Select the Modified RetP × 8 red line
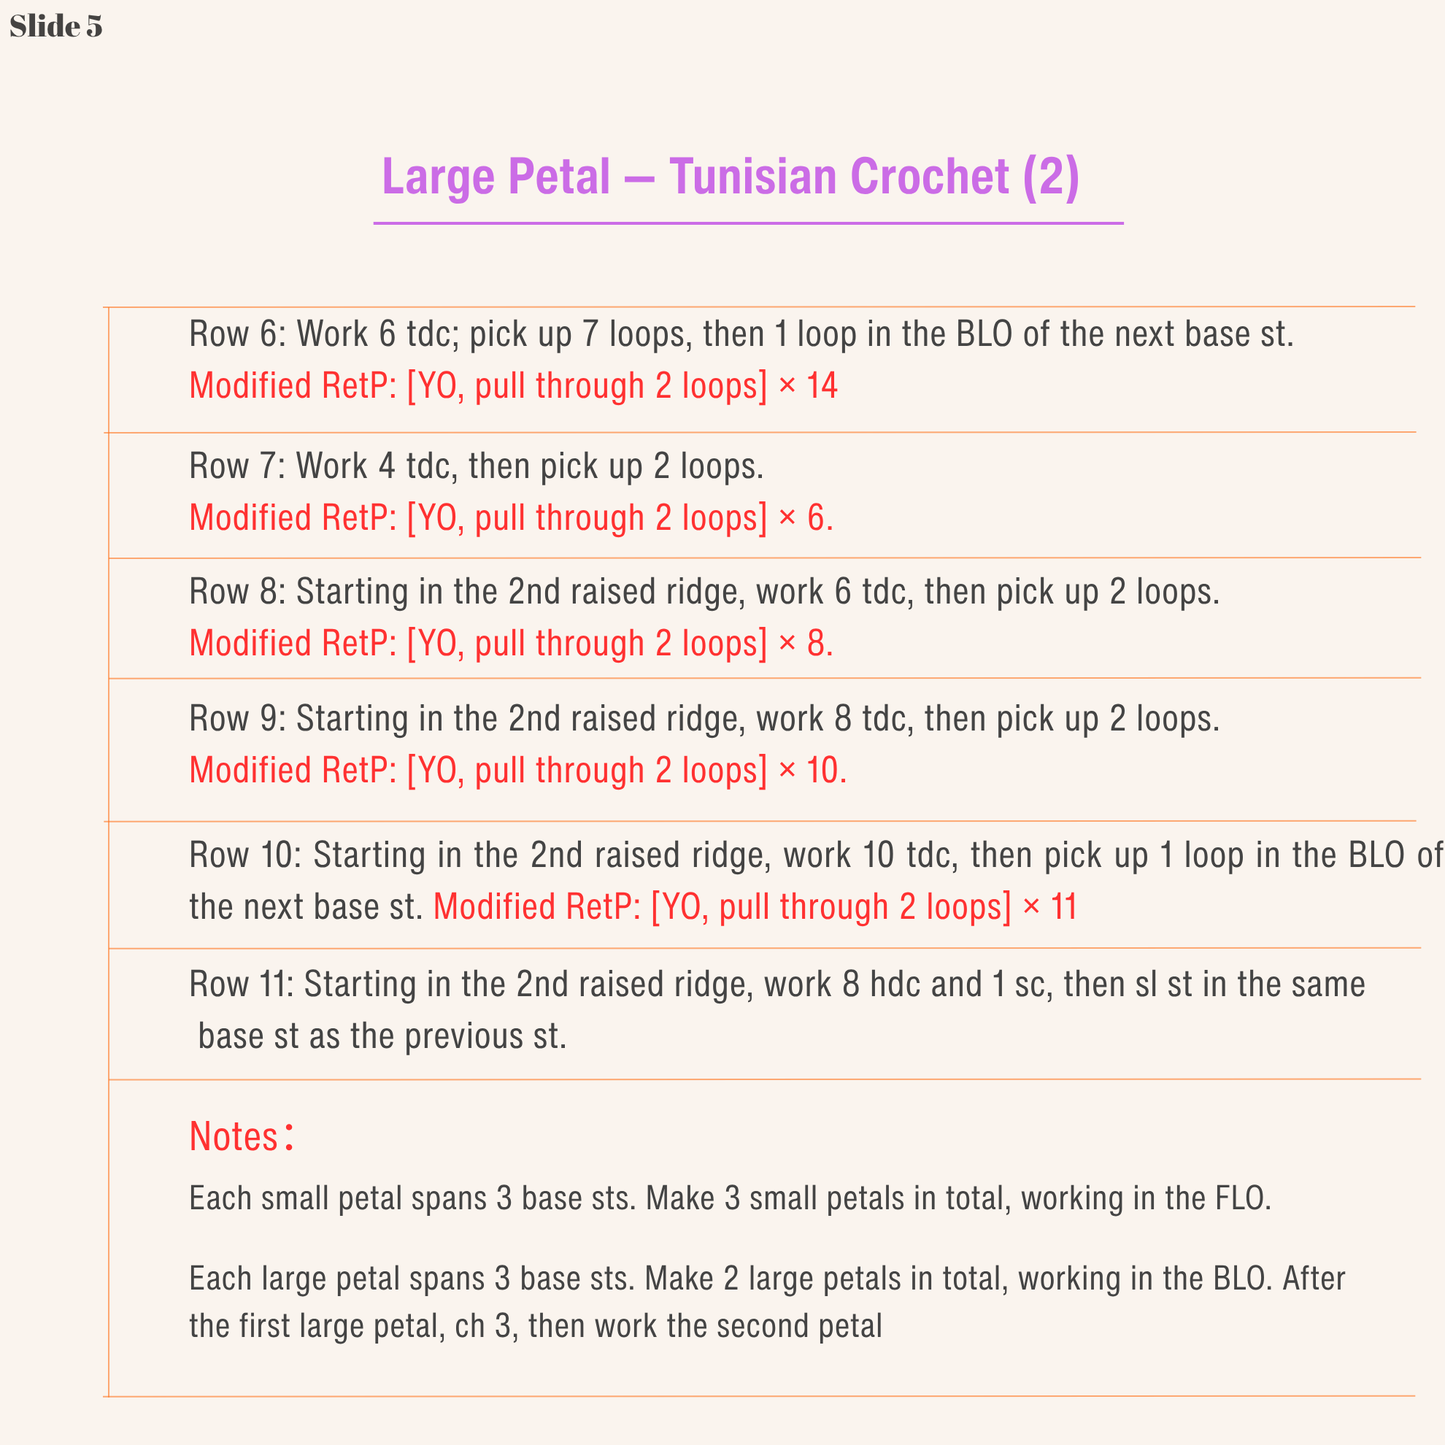Screen dimensions: 1445x1445 [x=511, y=644]
